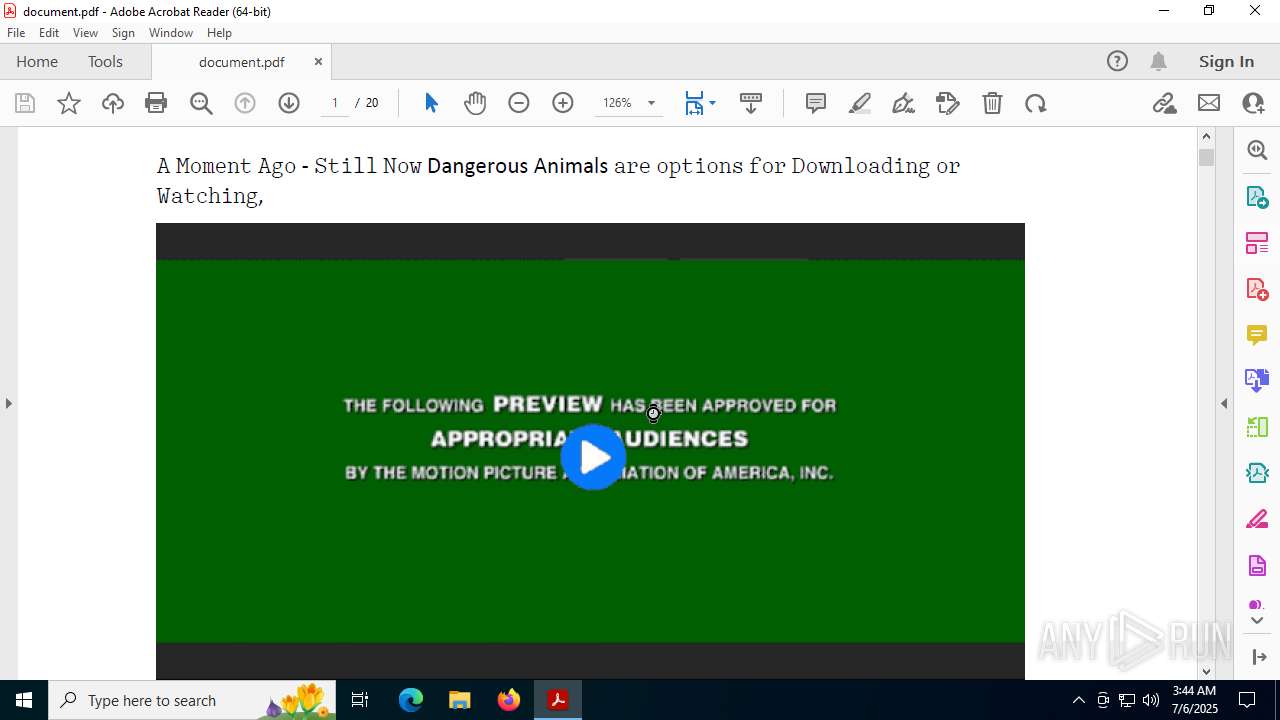Open Firefox from the taskbar
Viewport: 1280px width, 720px height.
509,700
